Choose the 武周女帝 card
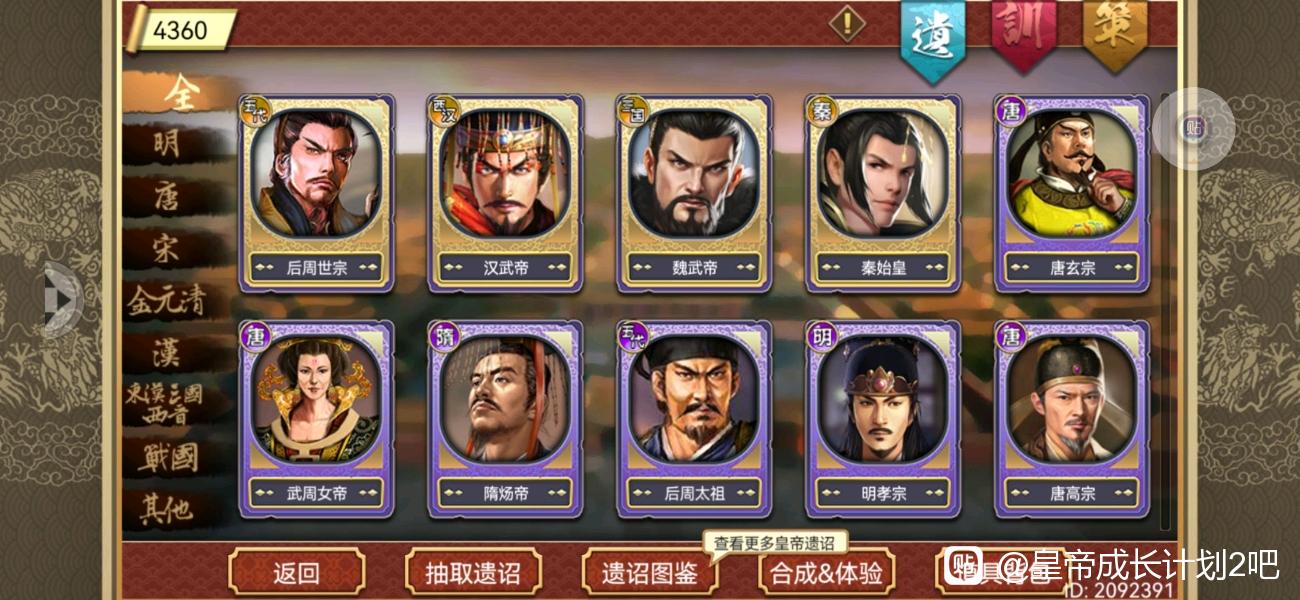The image size is (1300, 600). click(316, 419)
